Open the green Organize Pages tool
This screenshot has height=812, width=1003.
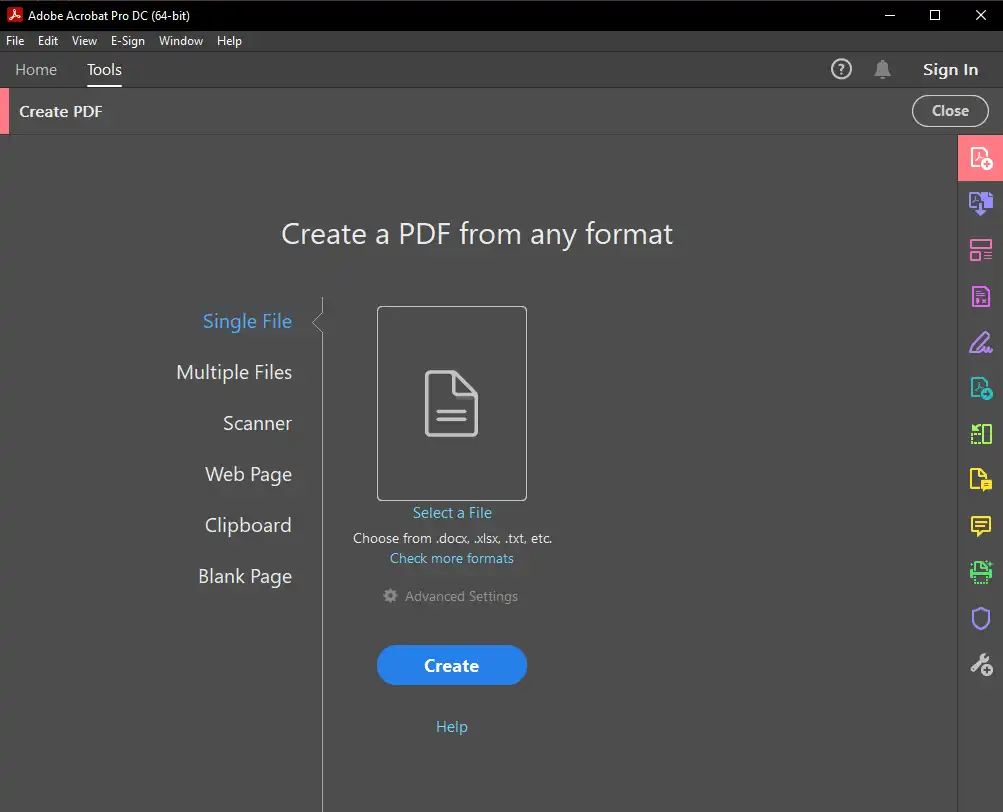tap(981, 434)
